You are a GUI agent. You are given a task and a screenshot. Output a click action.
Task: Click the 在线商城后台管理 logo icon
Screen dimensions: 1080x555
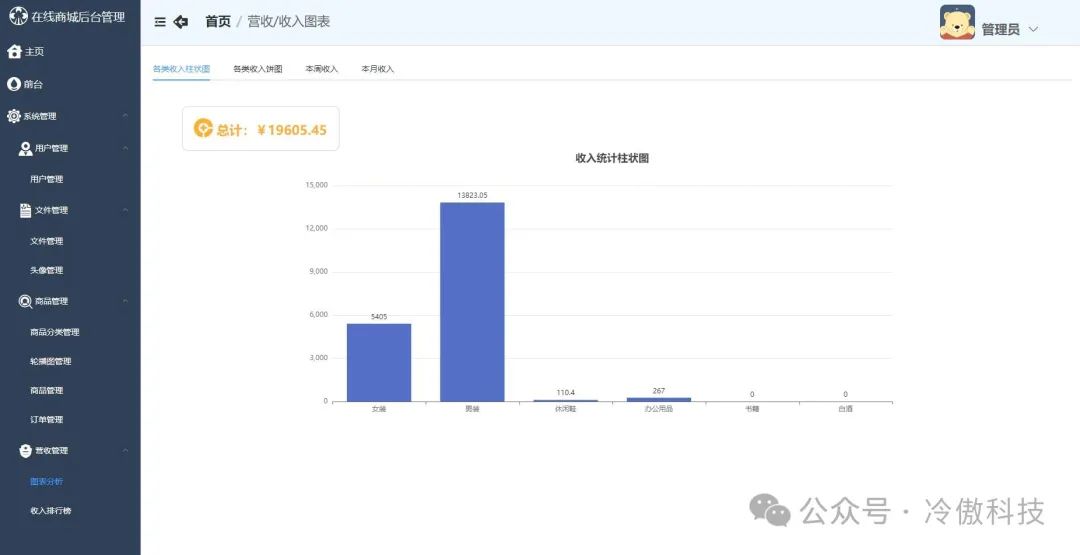[19, 16]
